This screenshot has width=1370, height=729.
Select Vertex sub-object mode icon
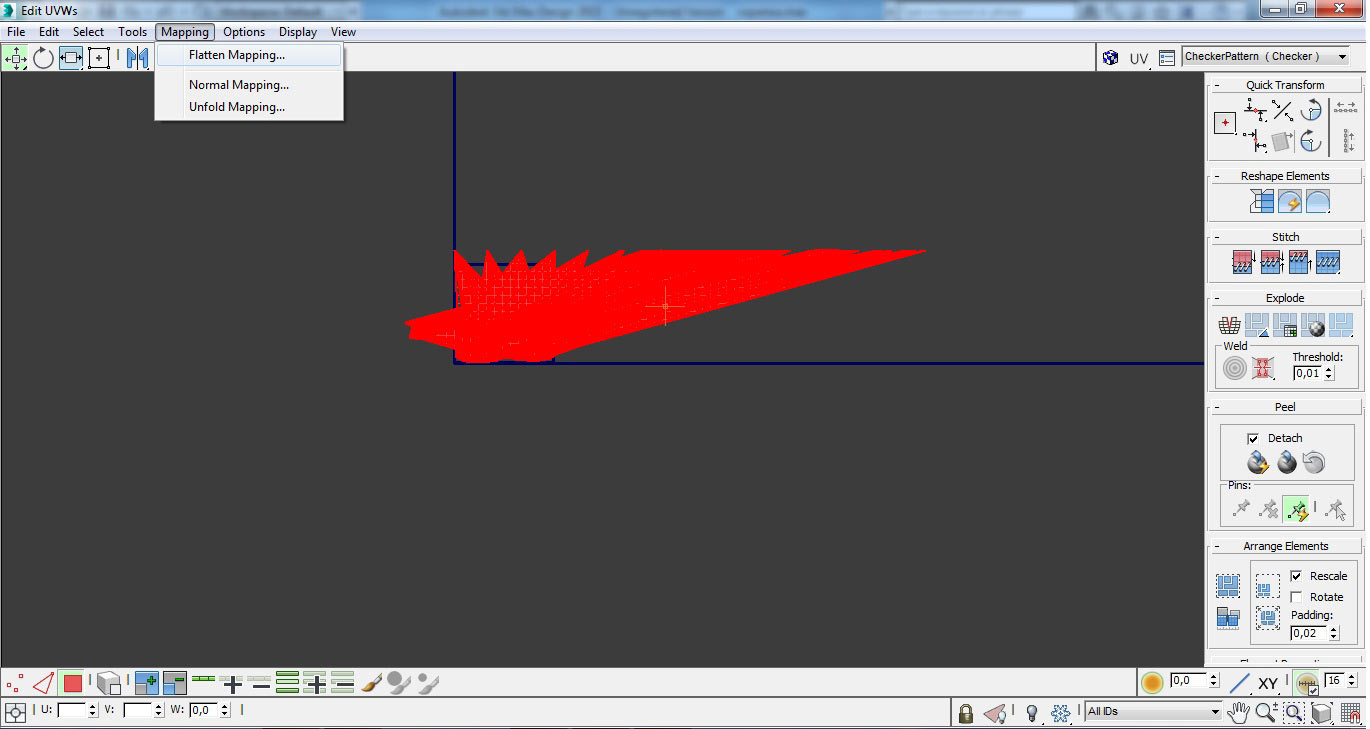(x=15, y=684)
